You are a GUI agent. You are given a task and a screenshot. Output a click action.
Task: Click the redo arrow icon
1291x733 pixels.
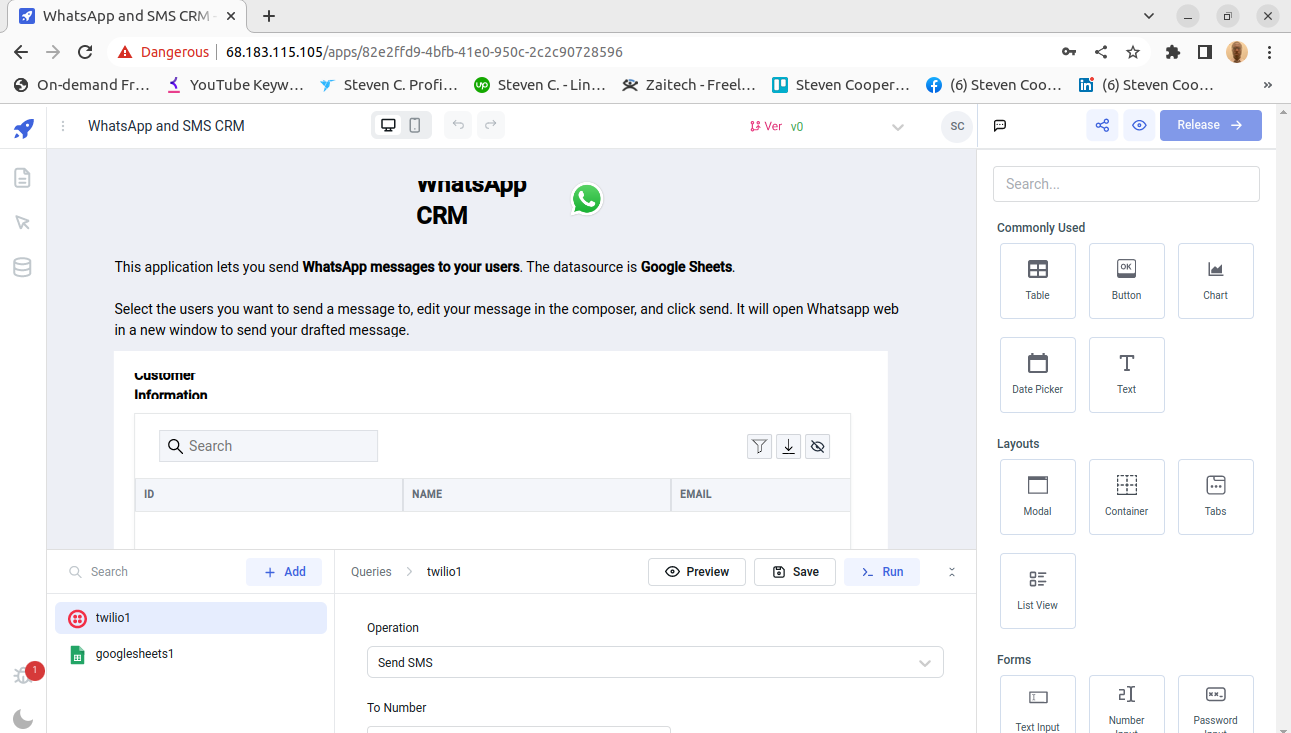point(490,125)
